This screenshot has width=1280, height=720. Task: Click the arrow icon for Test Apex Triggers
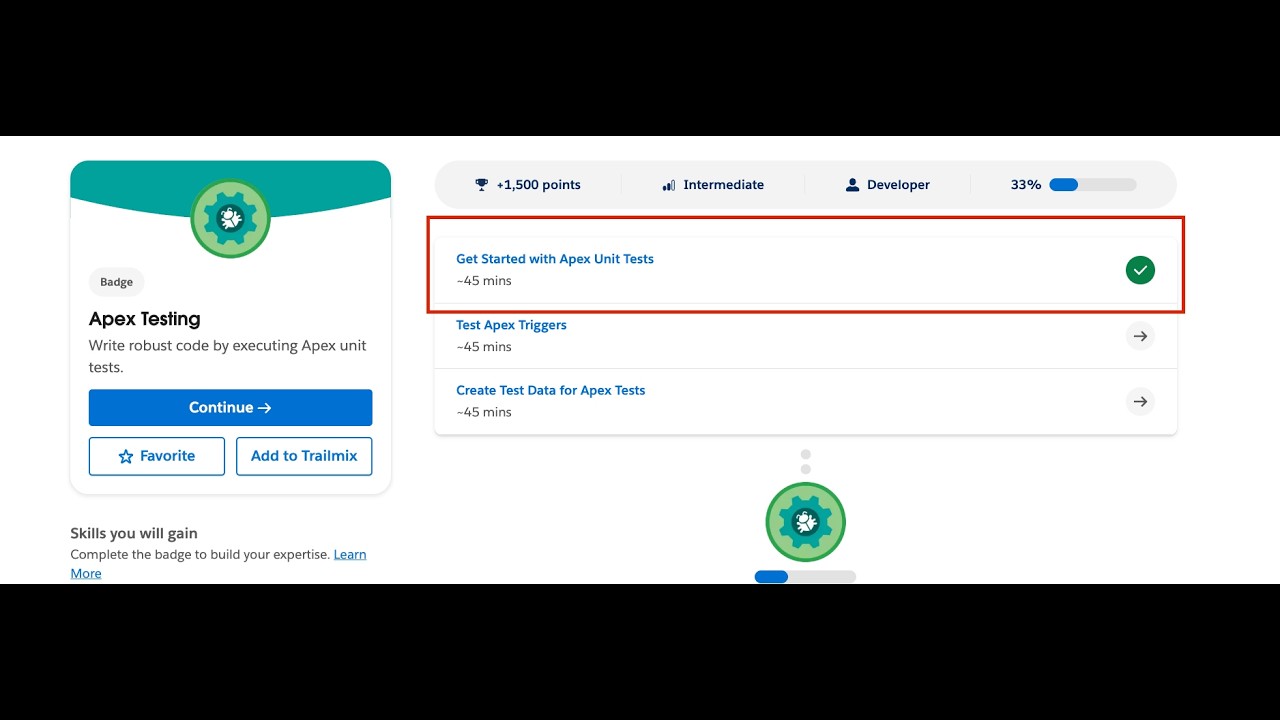[1140, 336]
